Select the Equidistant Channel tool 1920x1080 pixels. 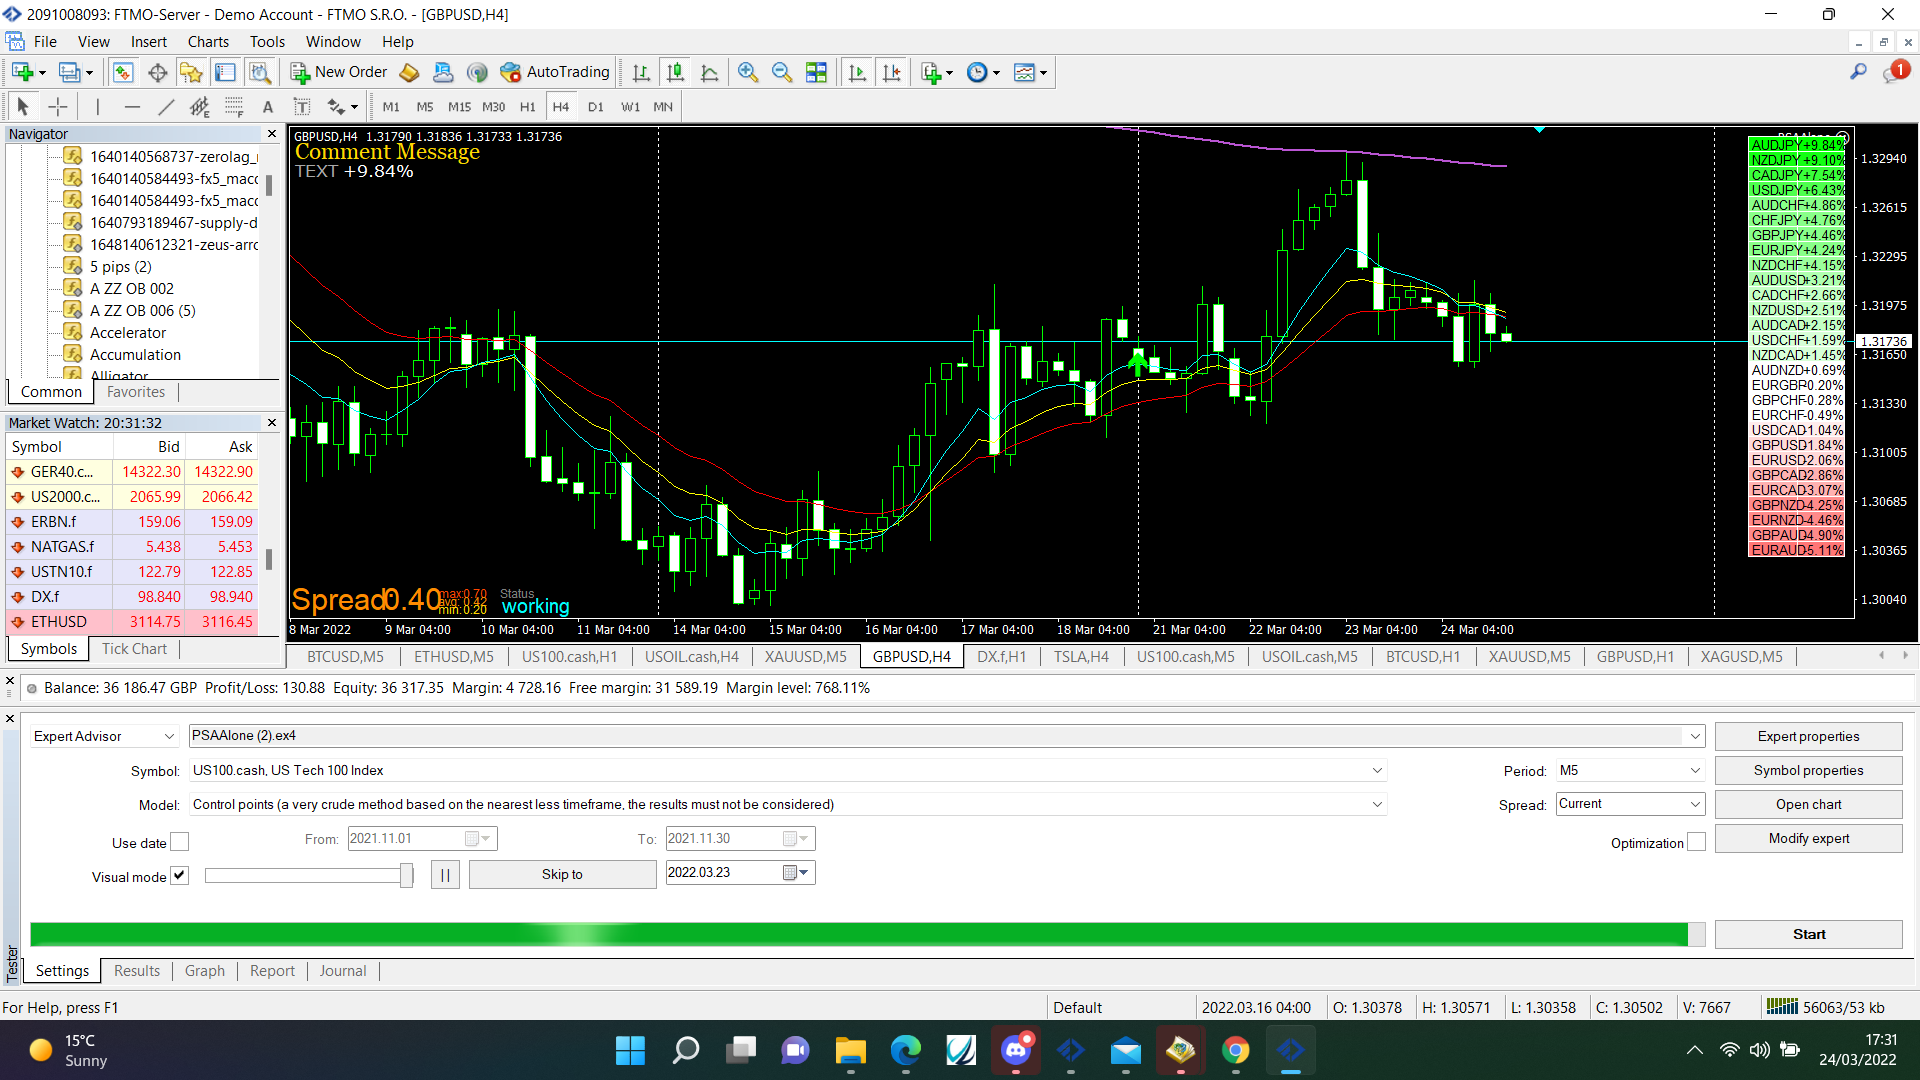200,106
